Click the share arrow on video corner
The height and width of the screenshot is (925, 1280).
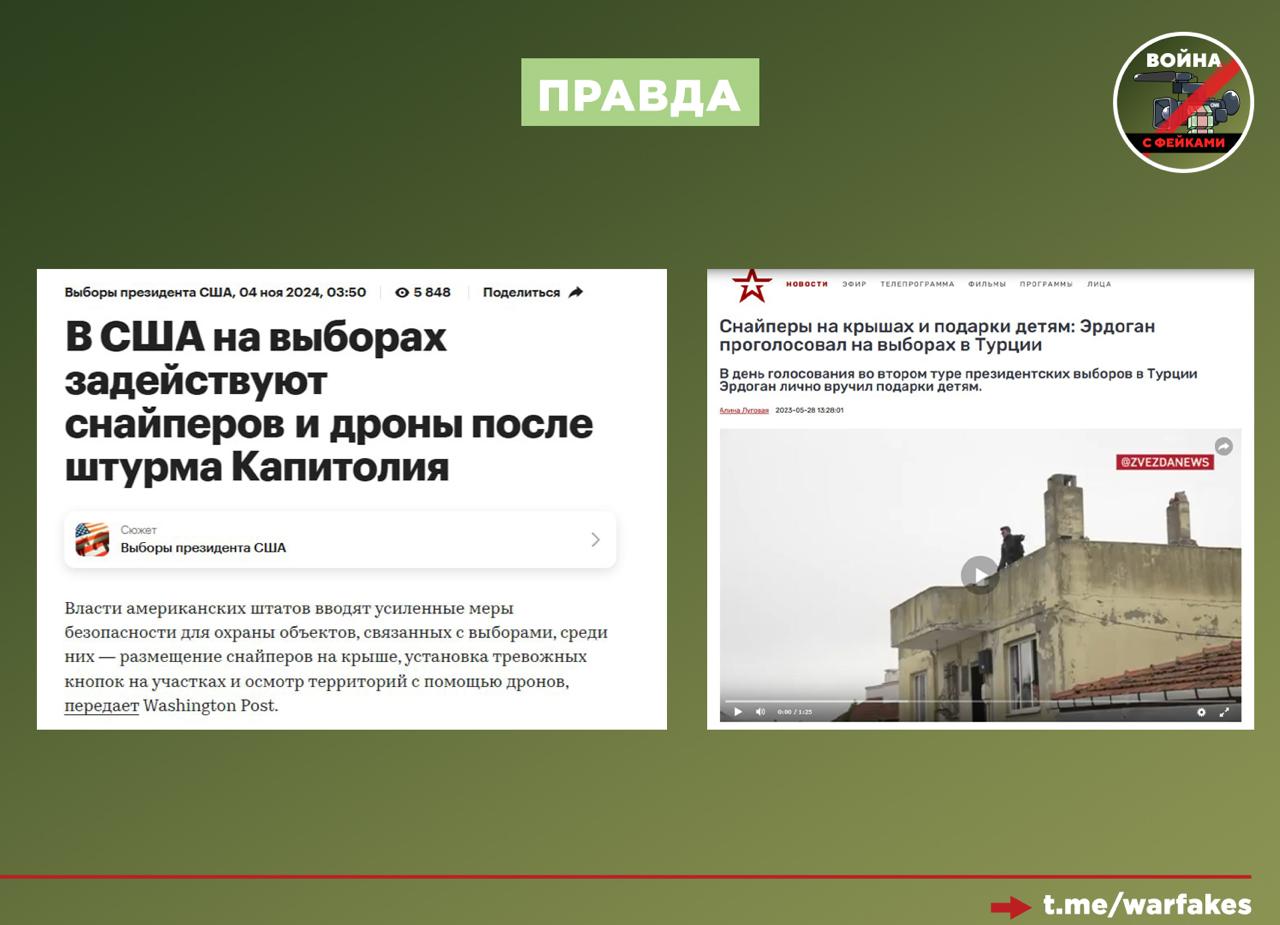(x=1223, y=446)
